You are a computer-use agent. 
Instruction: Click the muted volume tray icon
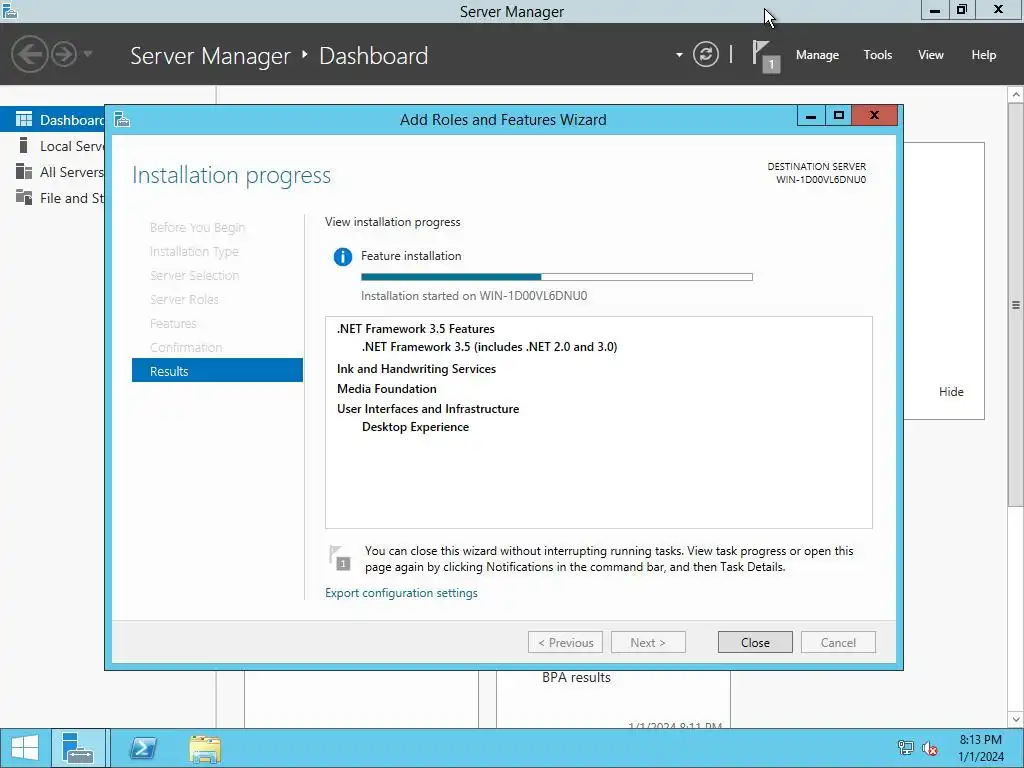(x=930, y=748)
